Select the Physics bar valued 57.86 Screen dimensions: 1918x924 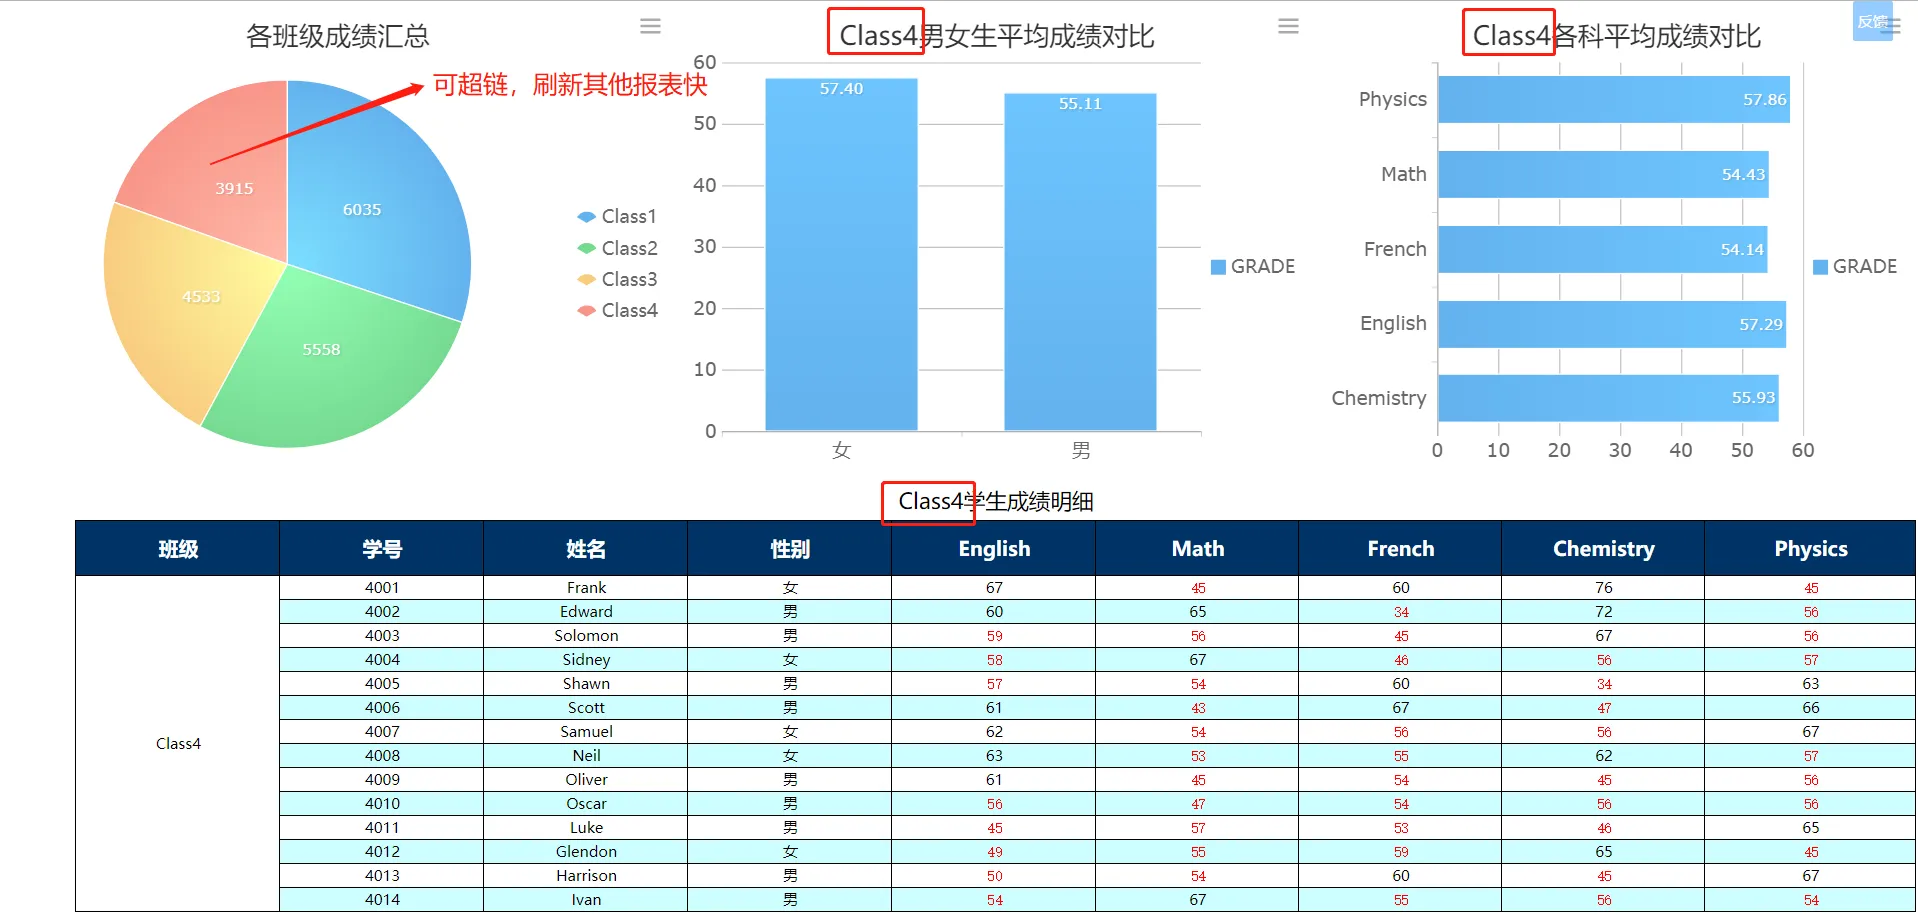1612,100
